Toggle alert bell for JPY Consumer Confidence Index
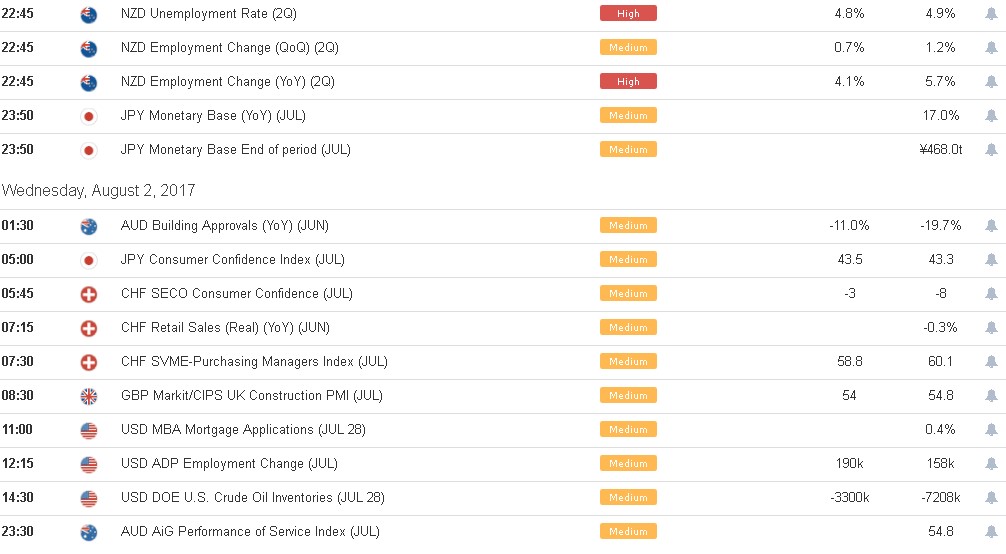 991,259
